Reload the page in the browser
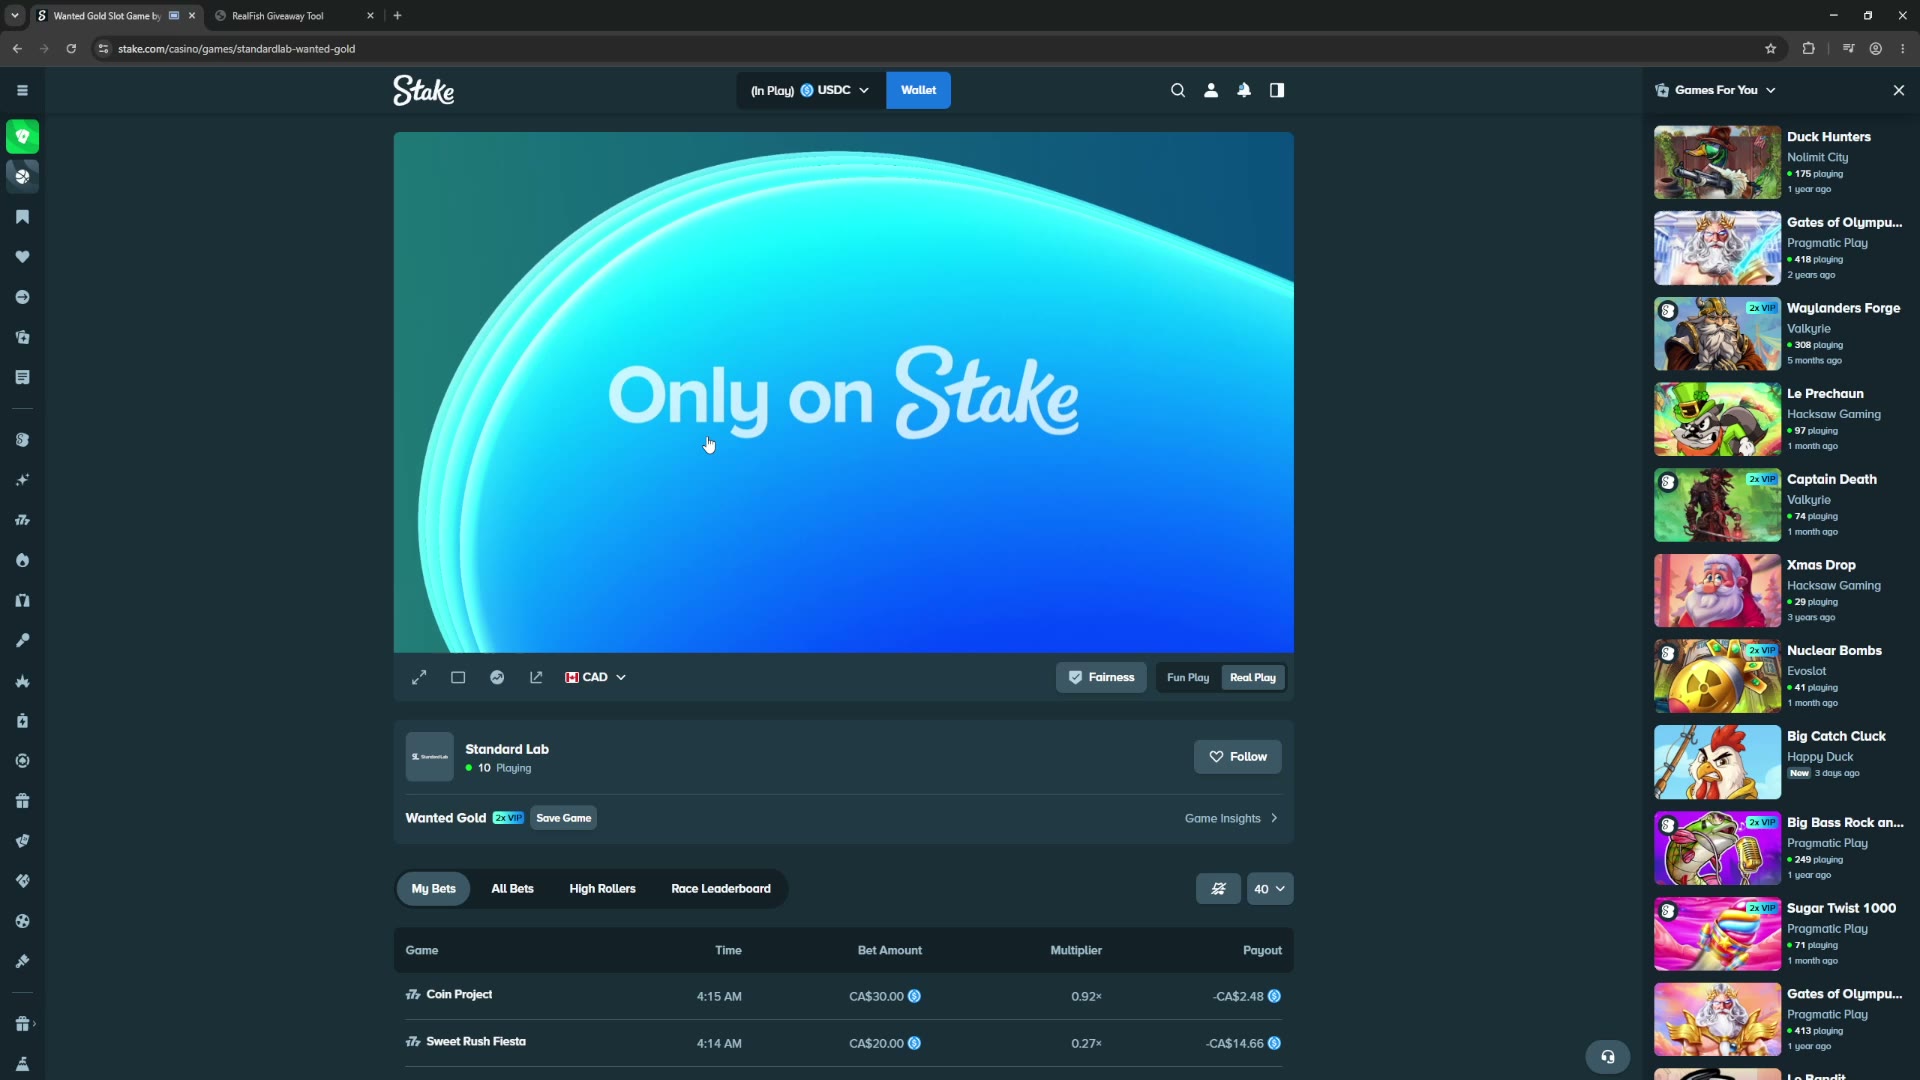Viewport: 1920px width, 1080px height. [71, 48]
